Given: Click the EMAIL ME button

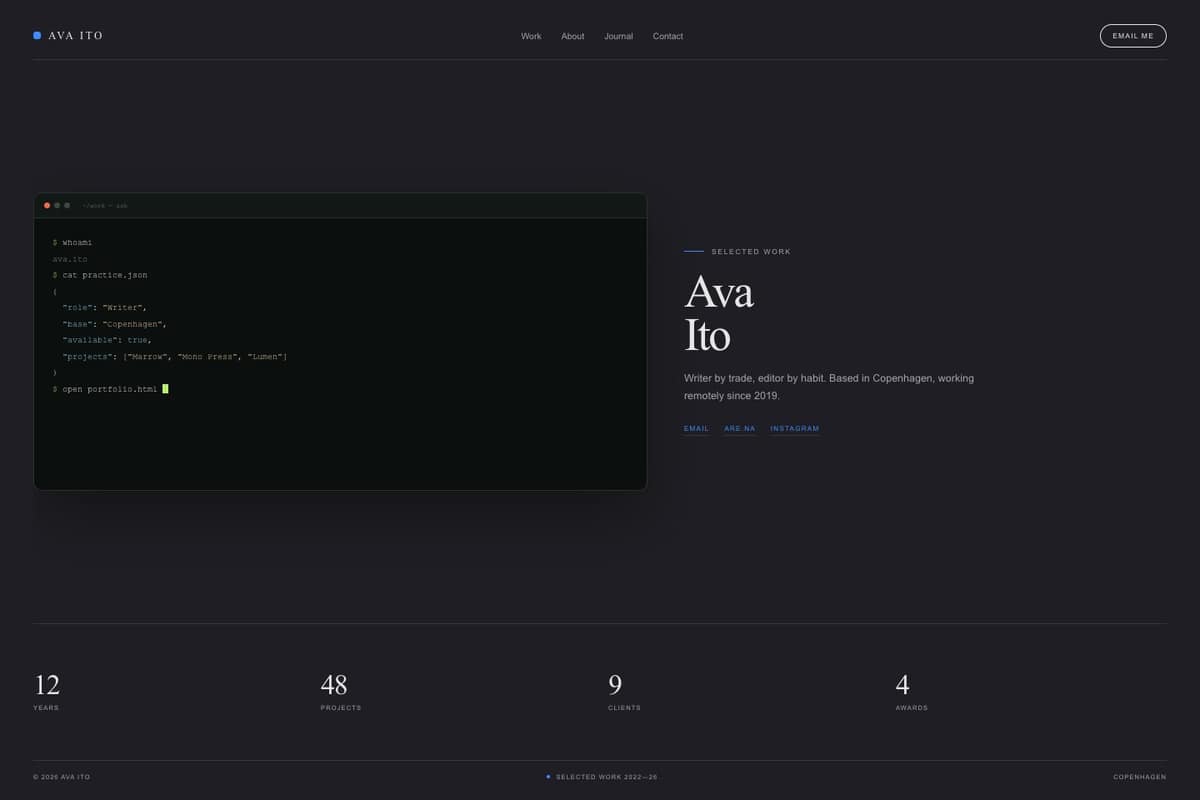Looking at the screenshot, I should (x=1133, y=36).
